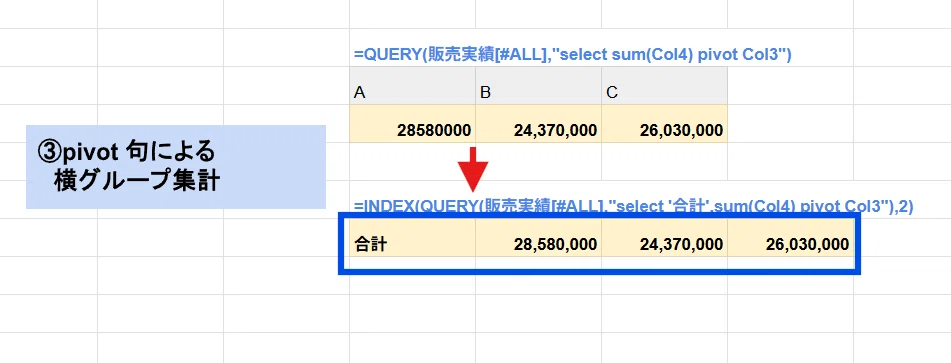The width and height of the screenshot is (951, 363).
Task: Select the cell showing 28580000
Action: [x=412, y=124]
